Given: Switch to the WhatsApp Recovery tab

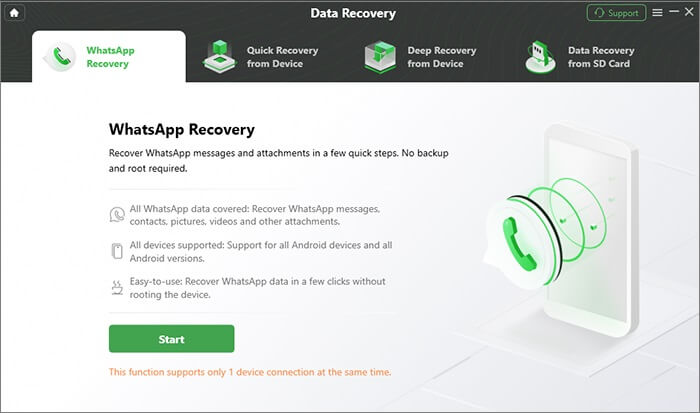Looking at the screenshot, I should 109,57.
